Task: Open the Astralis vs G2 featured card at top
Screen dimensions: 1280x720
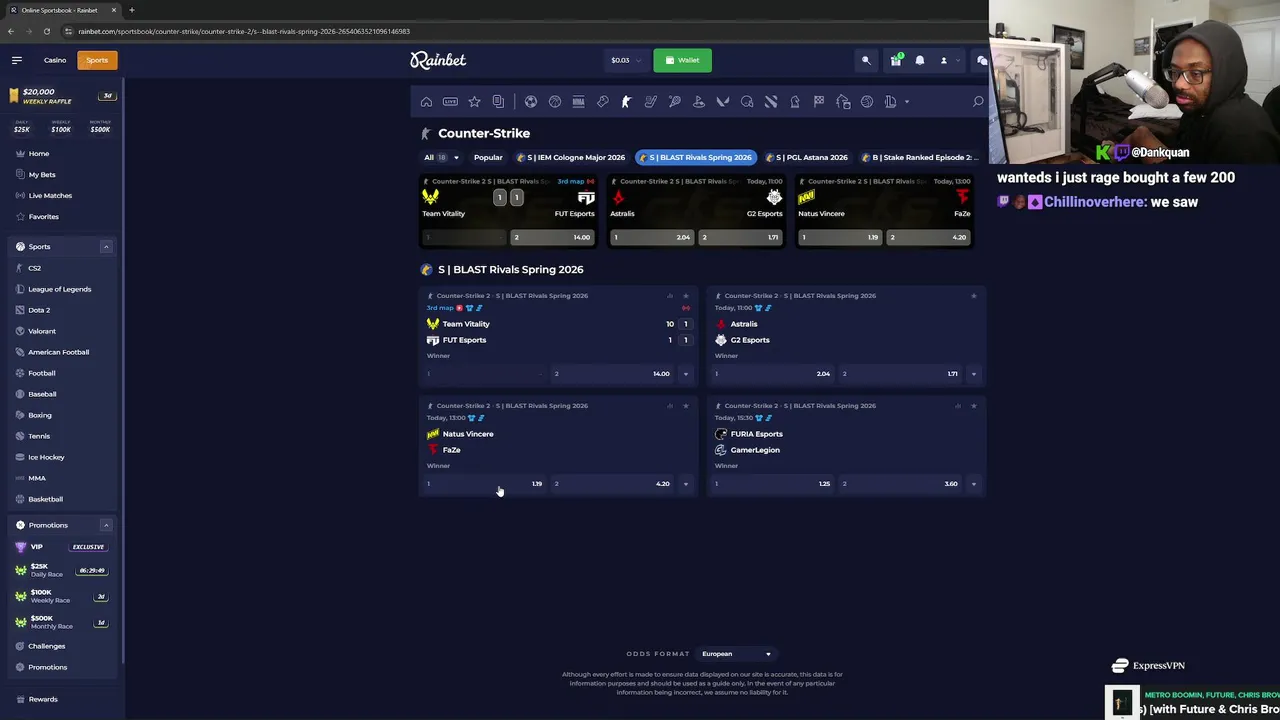Action: (x=696, y=211)
